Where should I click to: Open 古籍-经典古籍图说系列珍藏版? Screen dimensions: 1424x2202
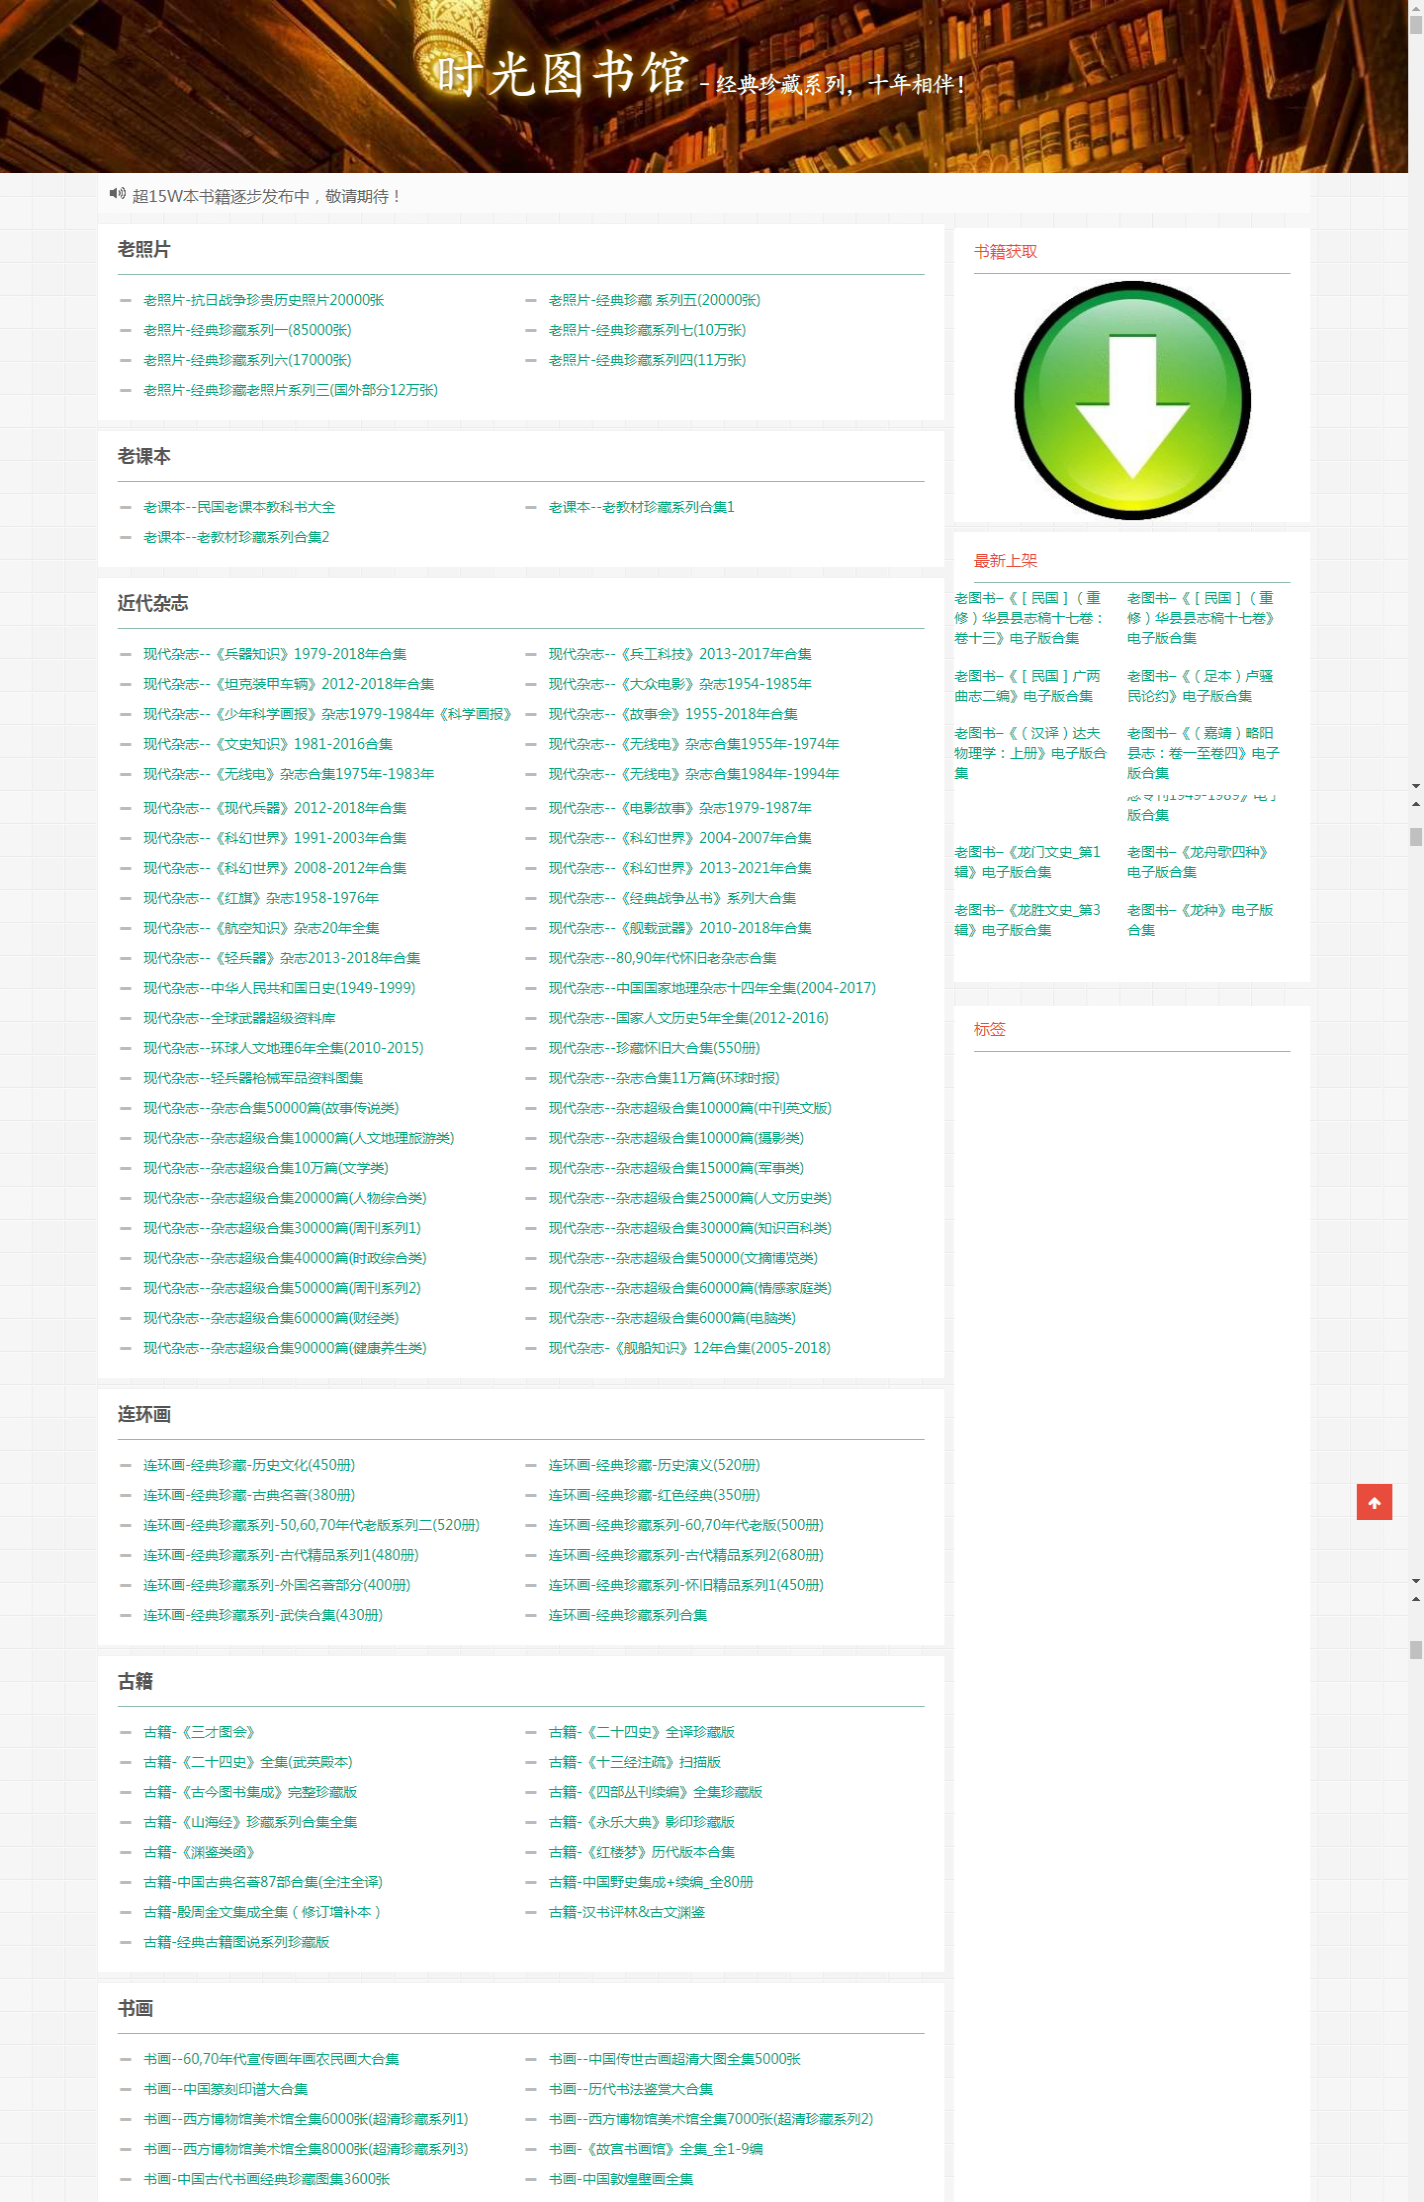[236, 1942]
